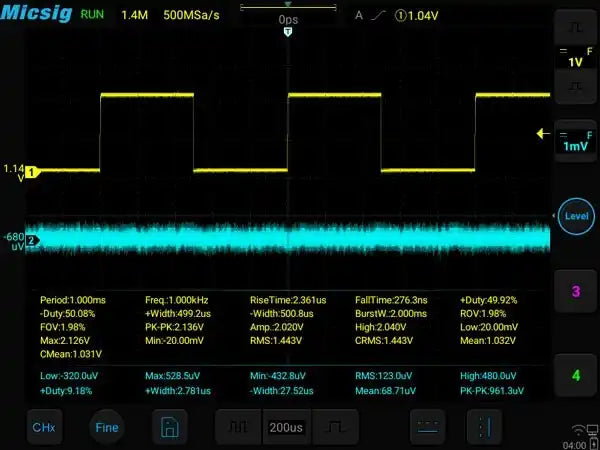Click the 200us timebase value
The width and height of the screenshot is (600, 450).
tap(286, 427)
